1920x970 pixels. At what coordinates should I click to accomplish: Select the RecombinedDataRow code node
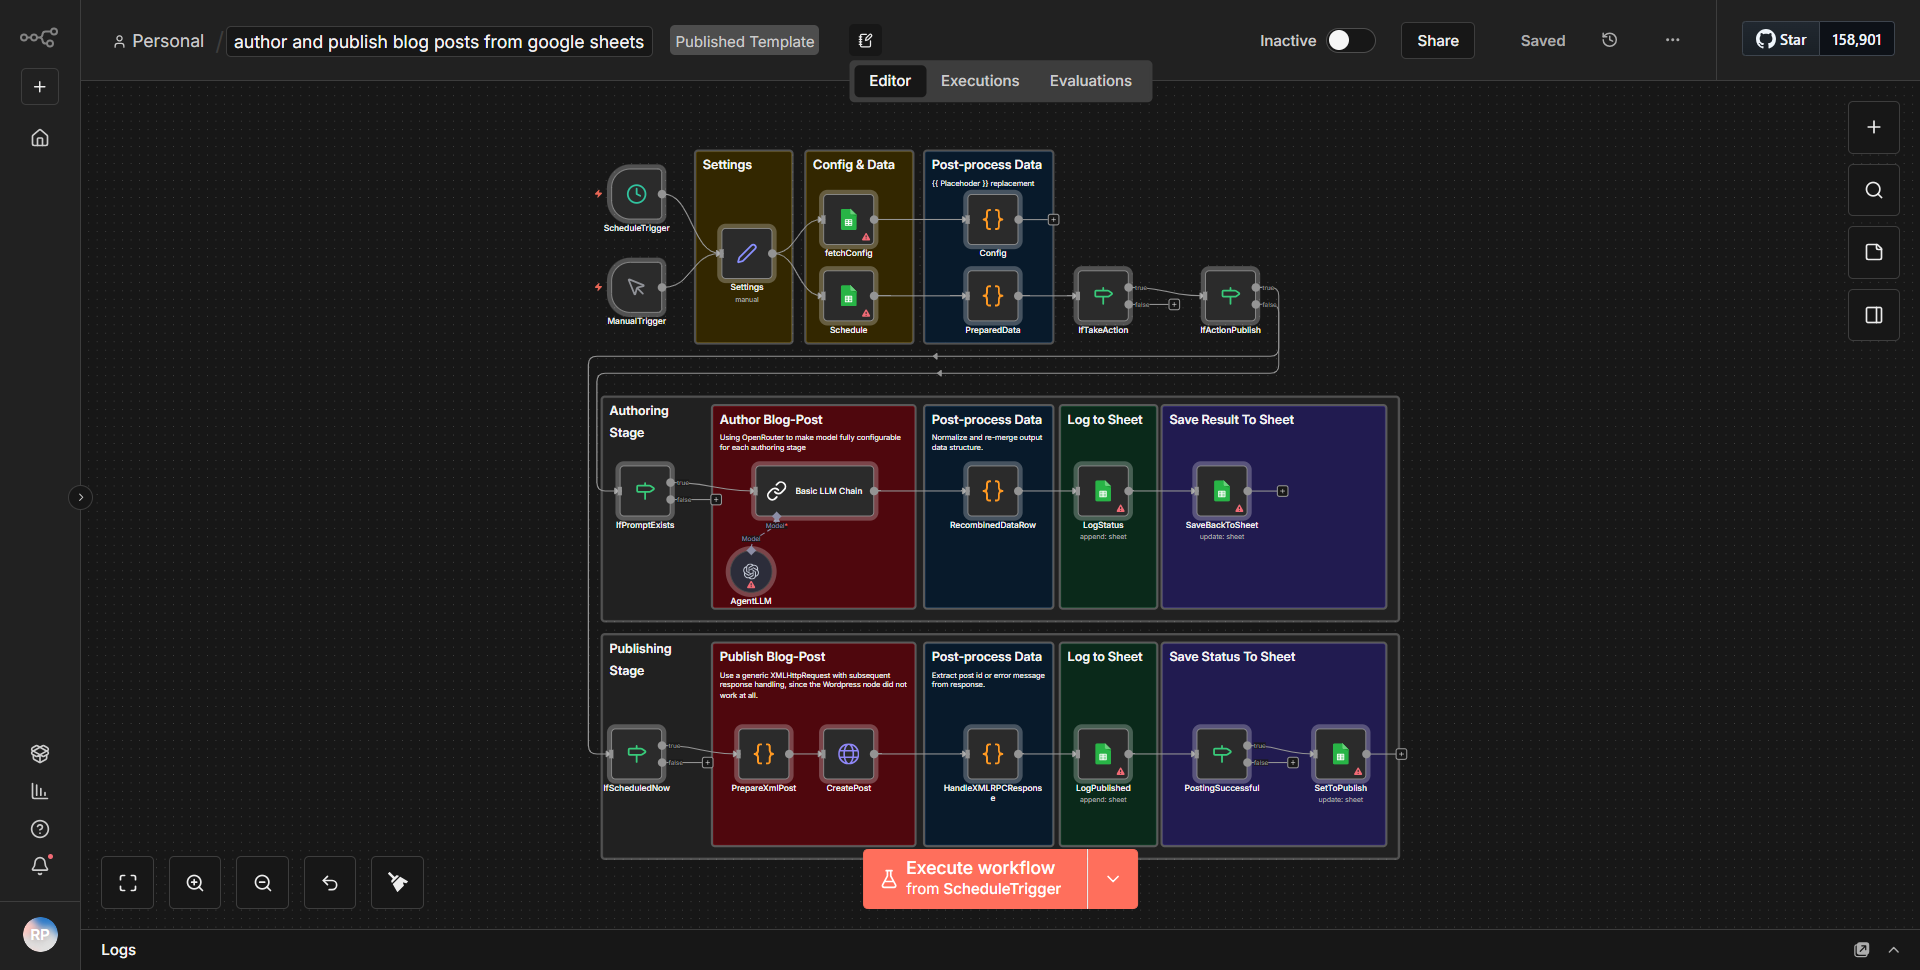point(993,491)
